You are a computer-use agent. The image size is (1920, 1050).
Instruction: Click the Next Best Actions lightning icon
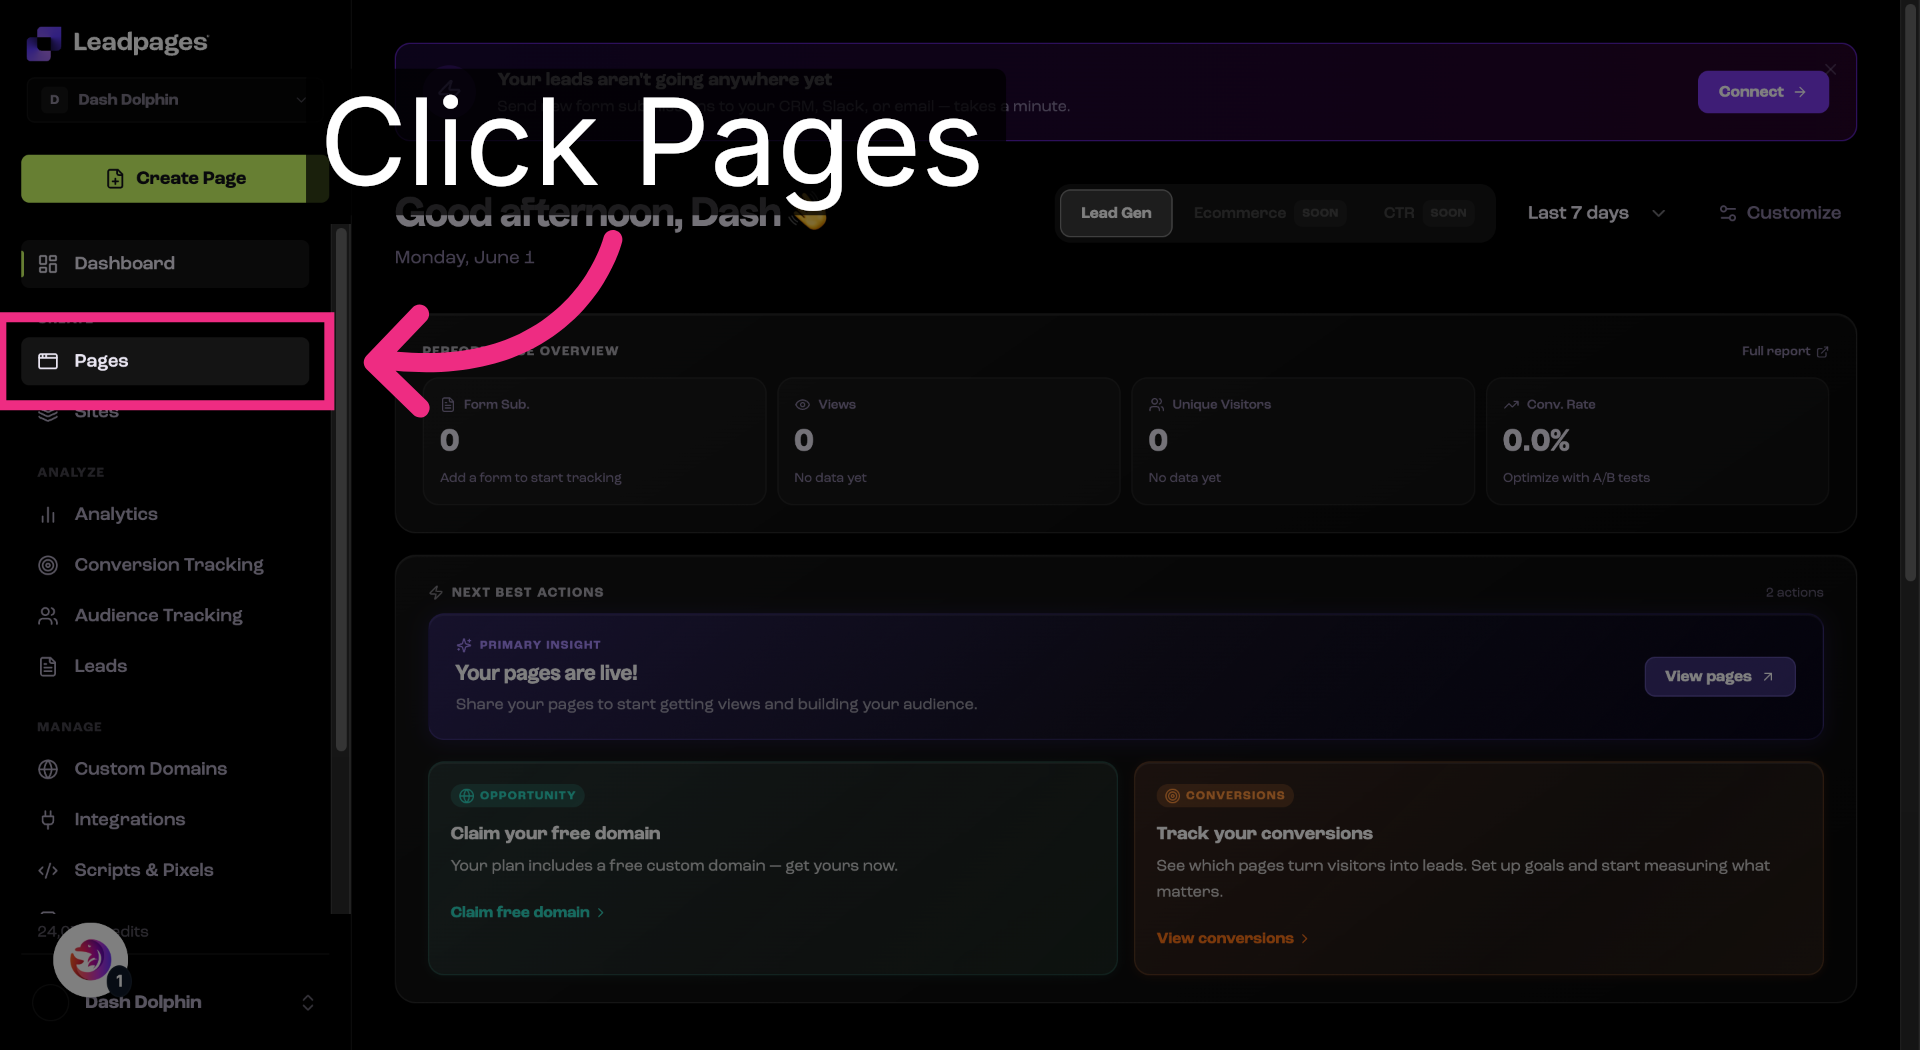[x=436, y=593]
